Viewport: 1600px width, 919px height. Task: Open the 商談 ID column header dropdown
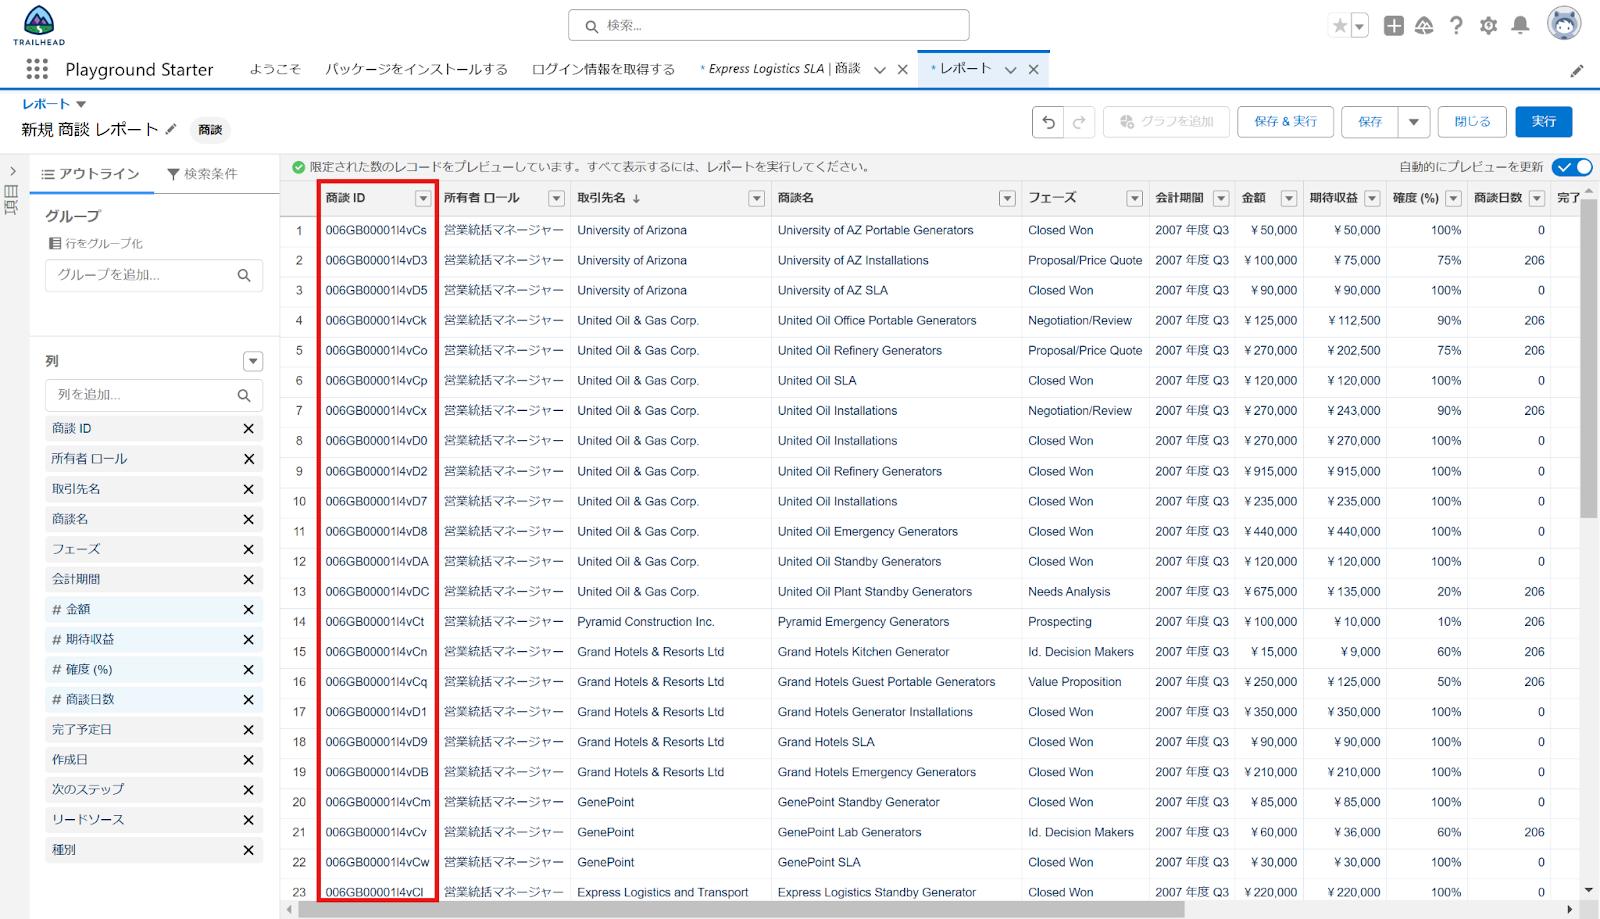tap(421, 198)
